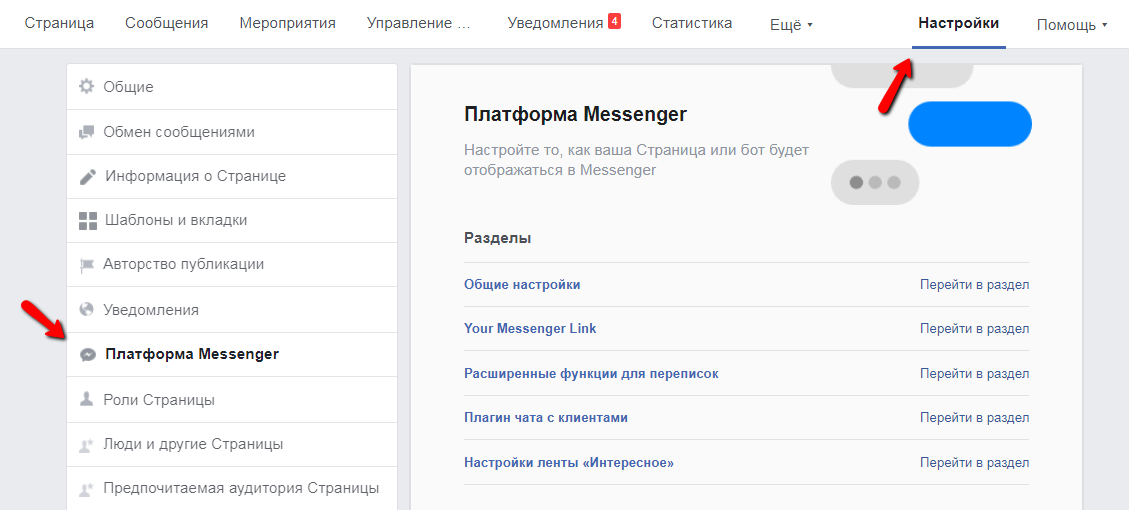This screenshot has width=1129, height=510.
Task: Open the Страница tab
Action: click(x=59, y=23)
